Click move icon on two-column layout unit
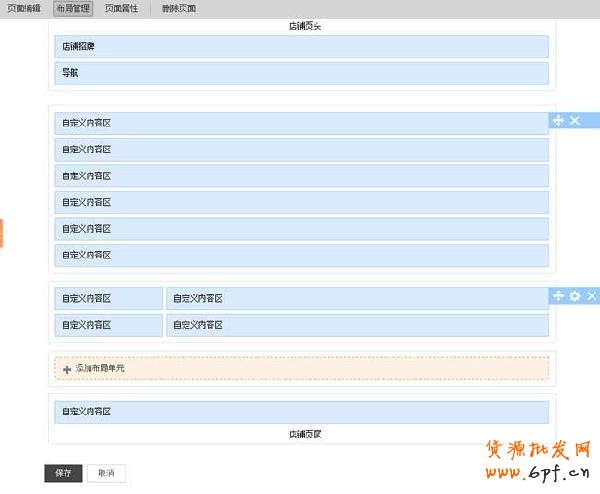The image size is (600, 494). pyautogui.click(x=558, y=296)
